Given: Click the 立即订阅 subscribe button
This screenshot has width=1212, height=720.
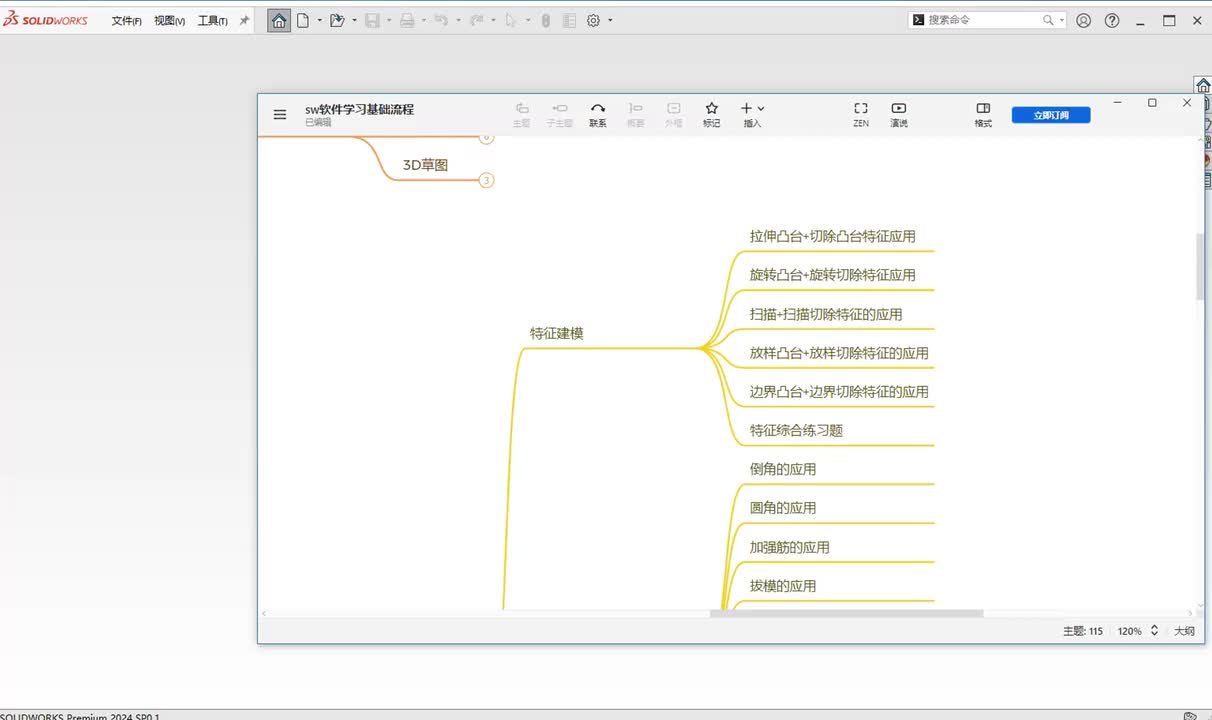Looking at the screenshot, I should [x=1051, y=115].
